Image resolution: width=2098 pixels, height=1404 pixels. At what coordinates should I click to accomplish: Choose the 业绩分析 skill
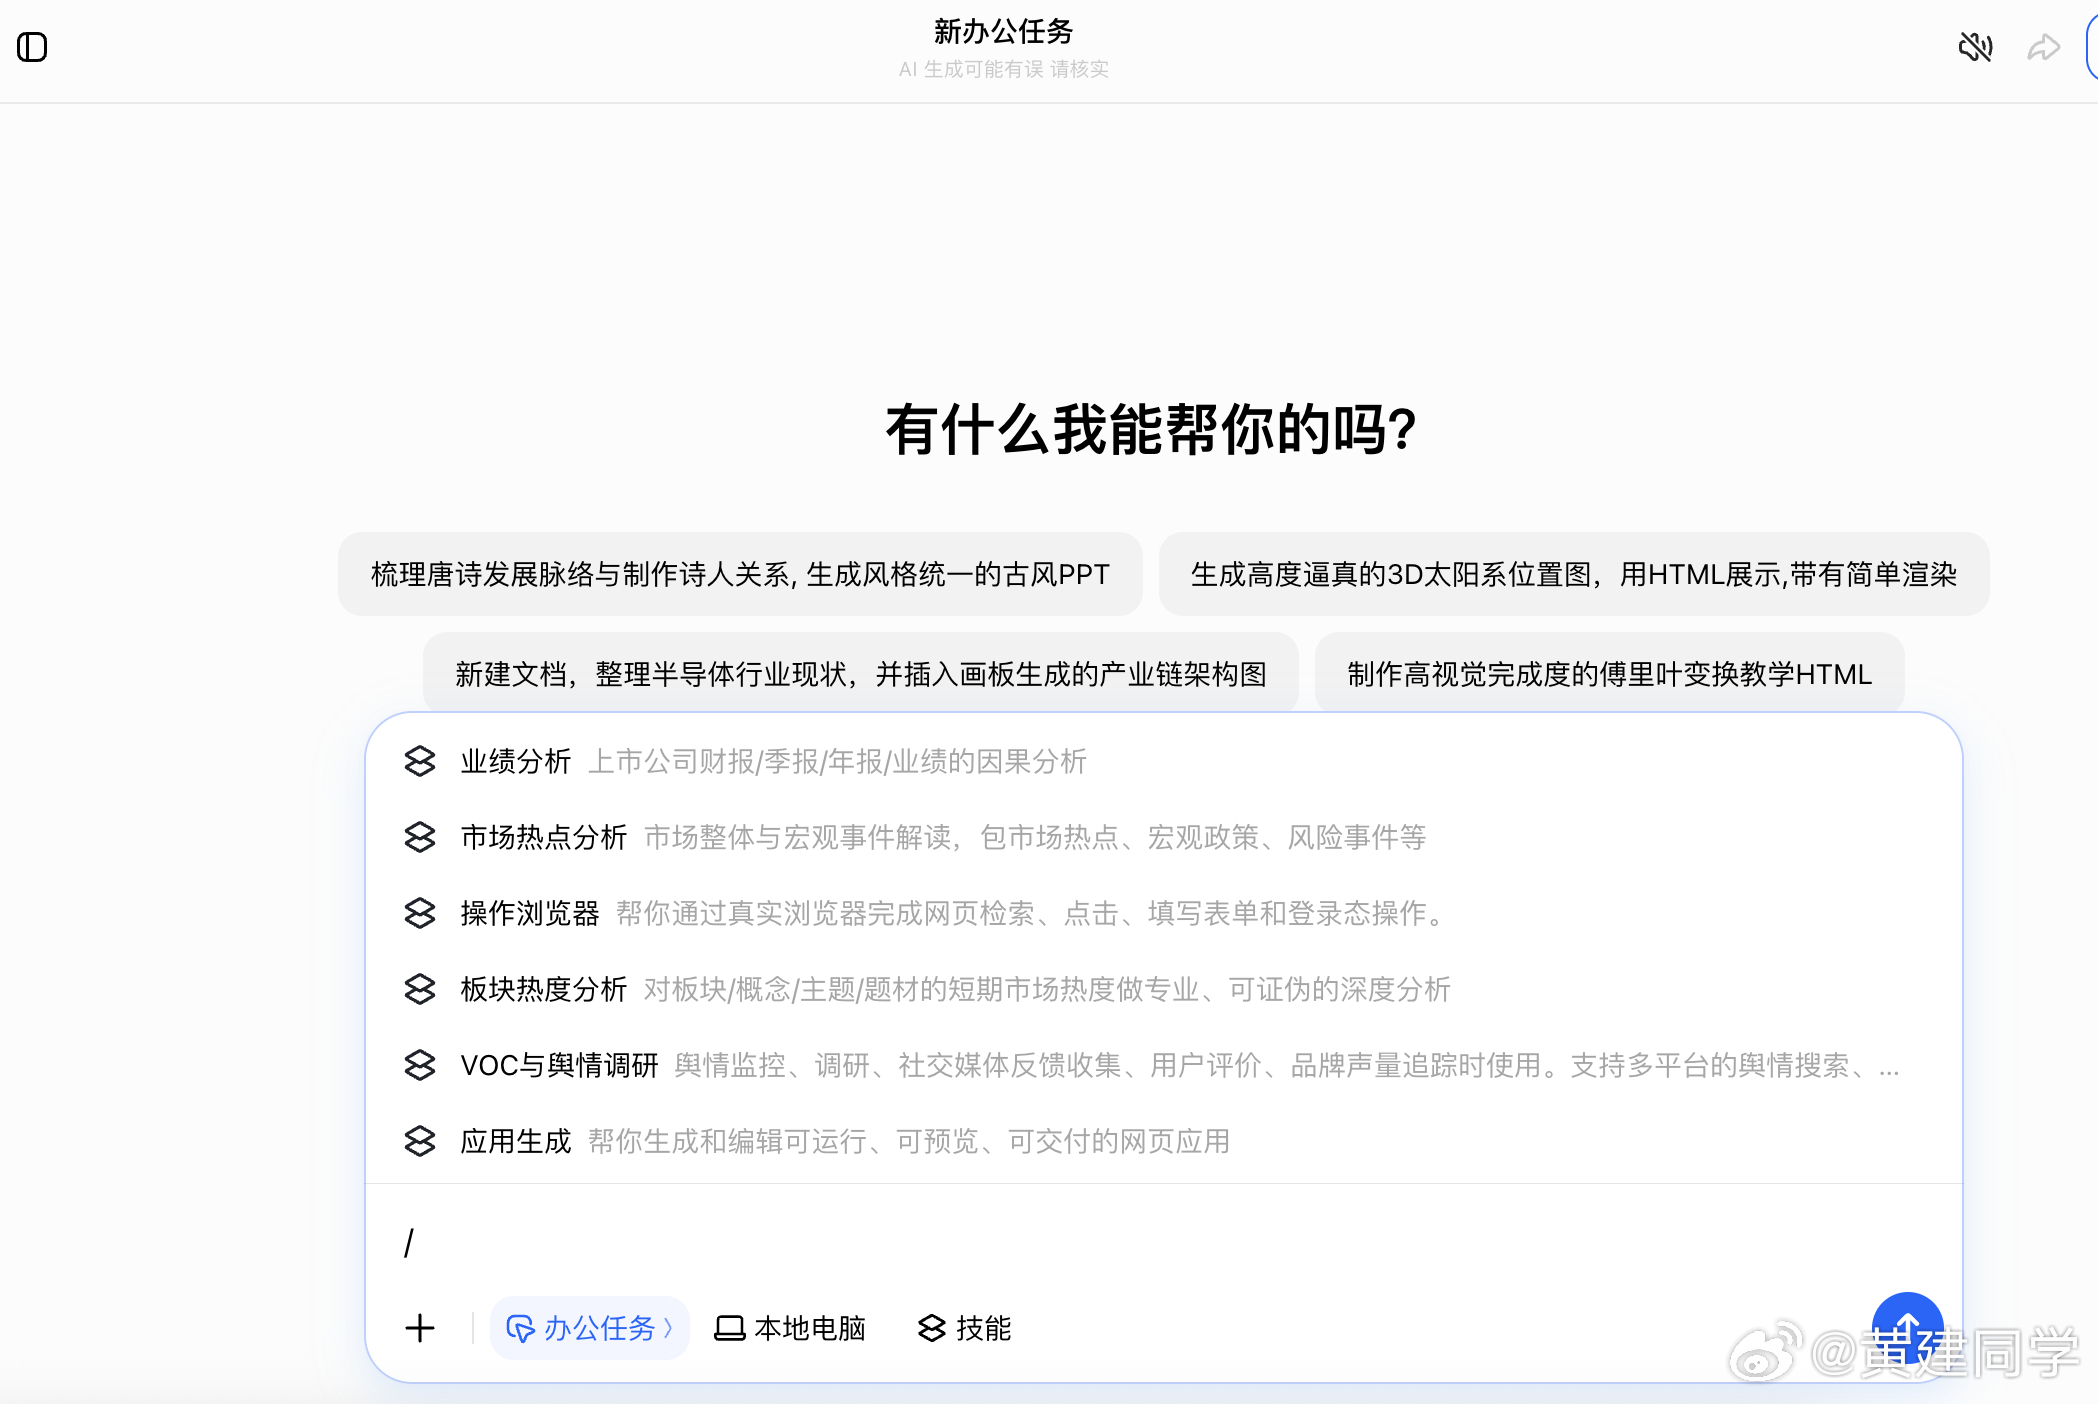(x=1163, y=761)
